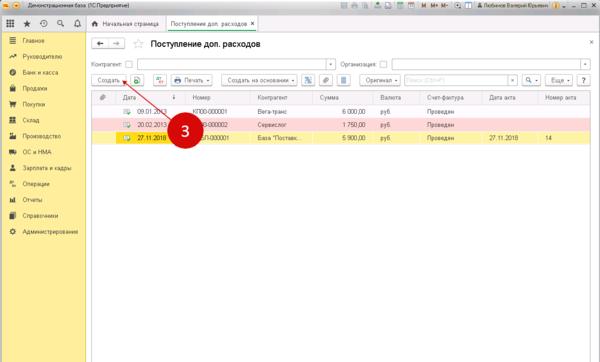Expand the Контрагент filter dropdown arrow

click(331, 64)
